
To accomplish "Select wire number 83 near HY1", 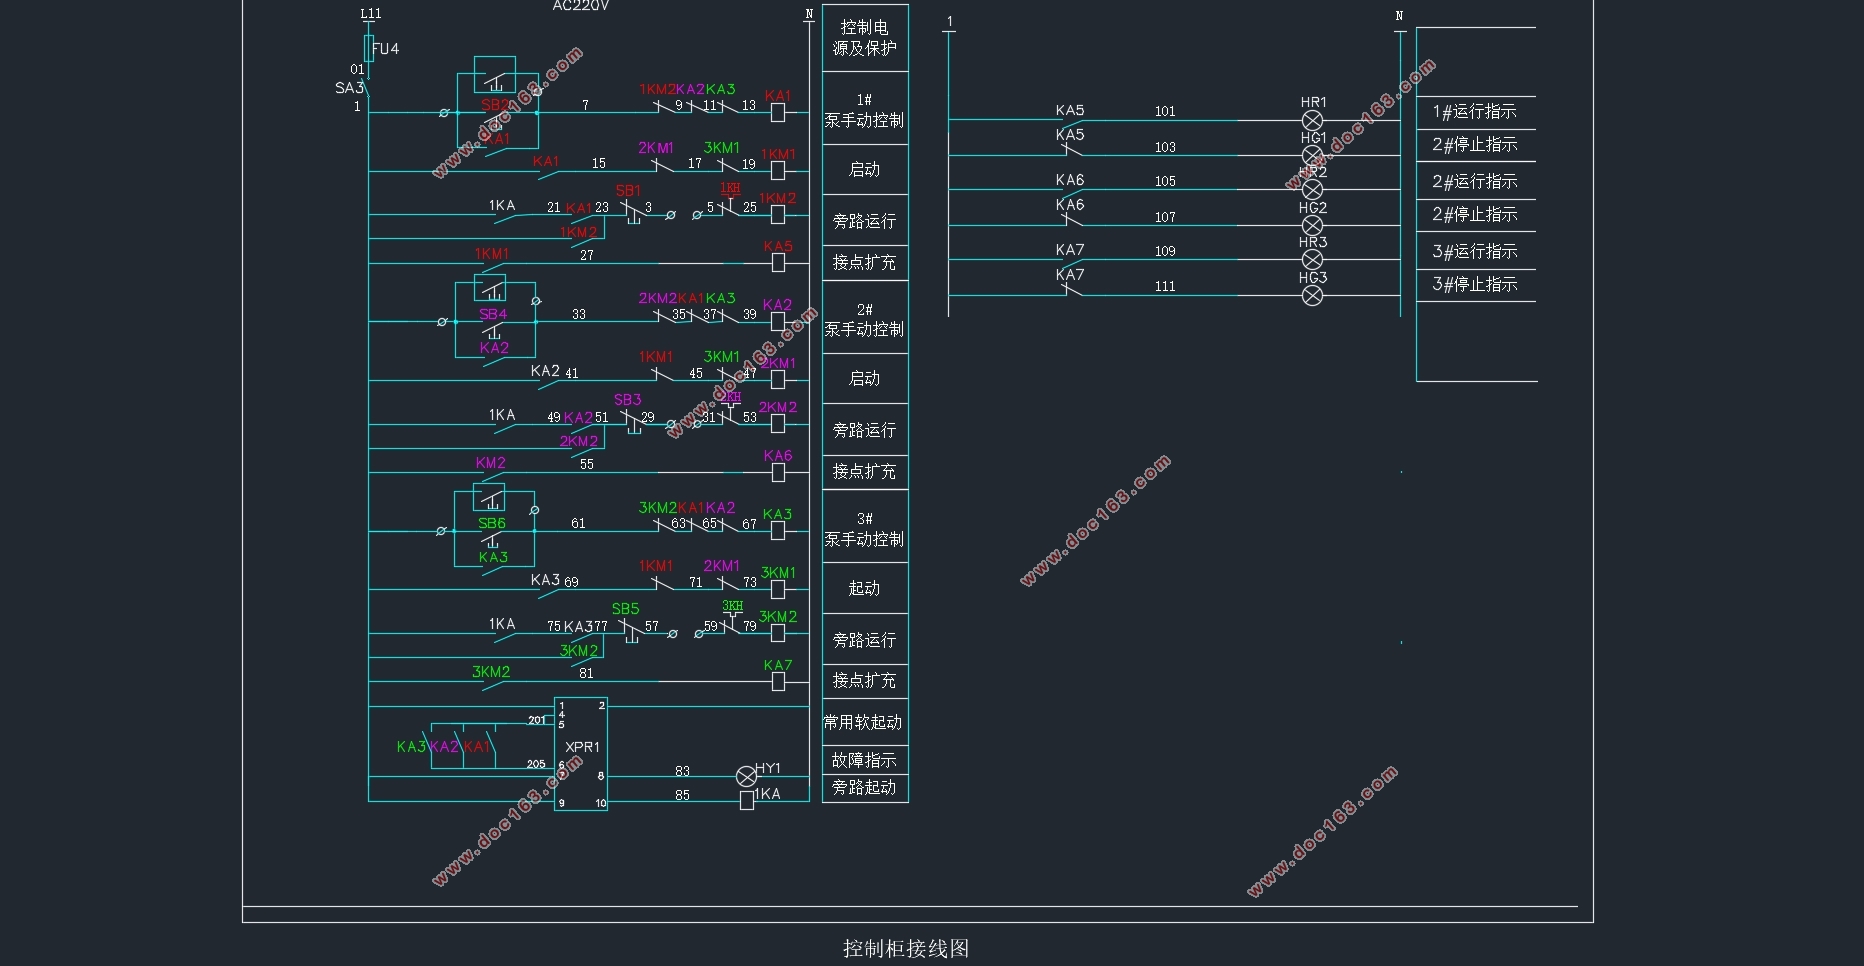I will (x=682, y=771).
